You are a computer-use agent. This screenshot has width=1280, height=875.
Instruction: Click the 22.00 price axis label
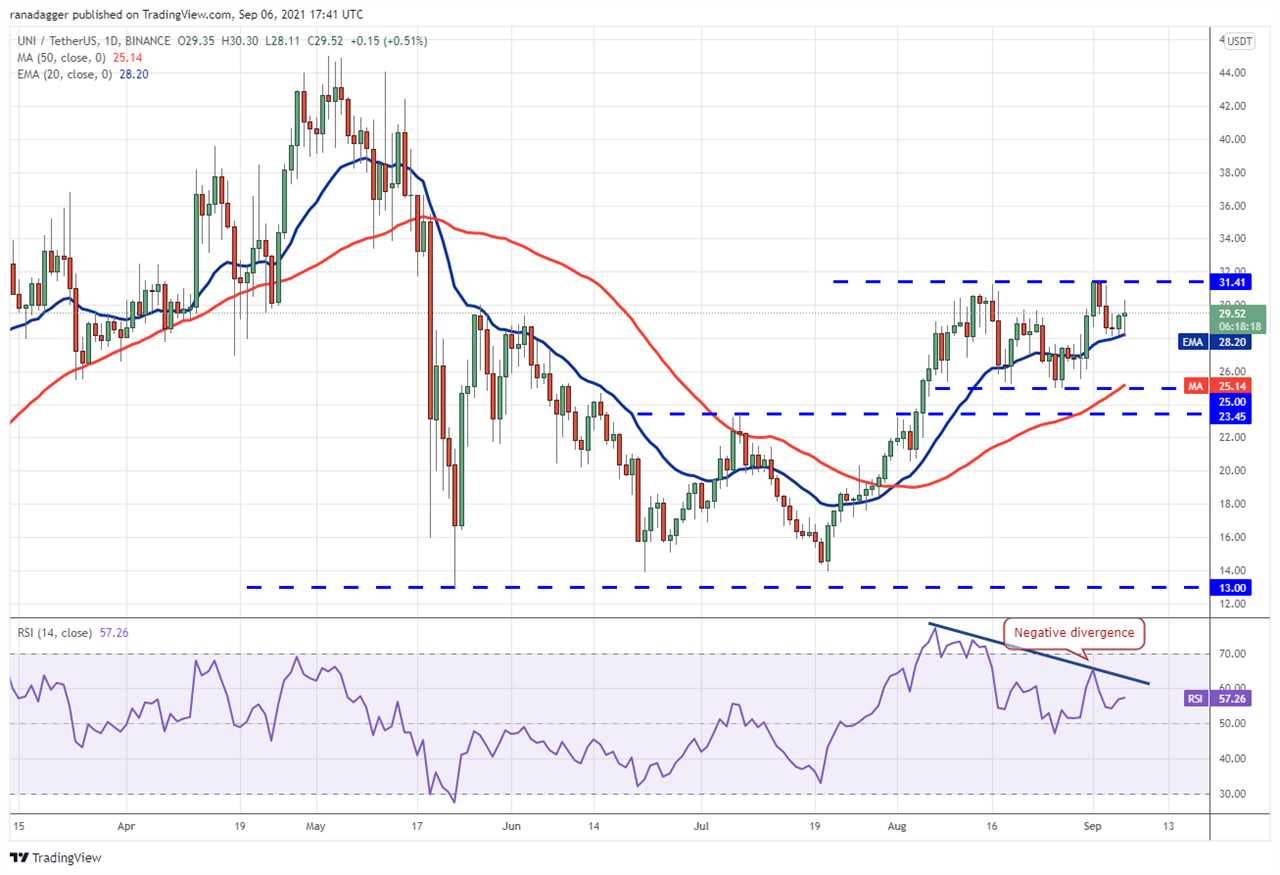1231,437
